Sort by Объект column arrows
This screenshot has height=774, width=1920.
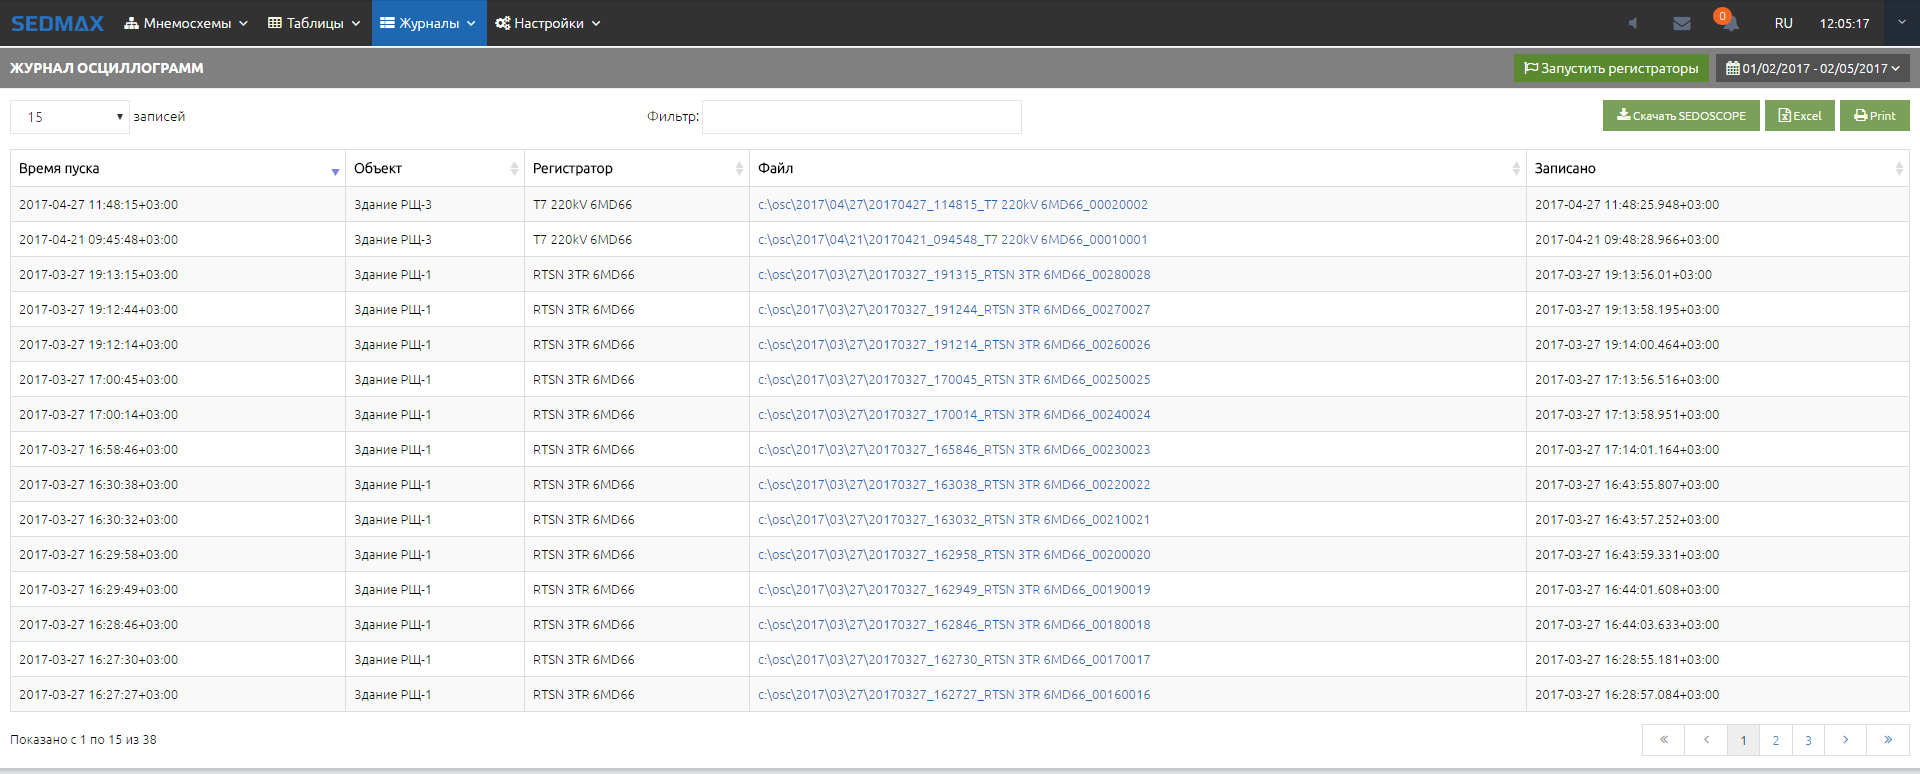click(514, 169)
